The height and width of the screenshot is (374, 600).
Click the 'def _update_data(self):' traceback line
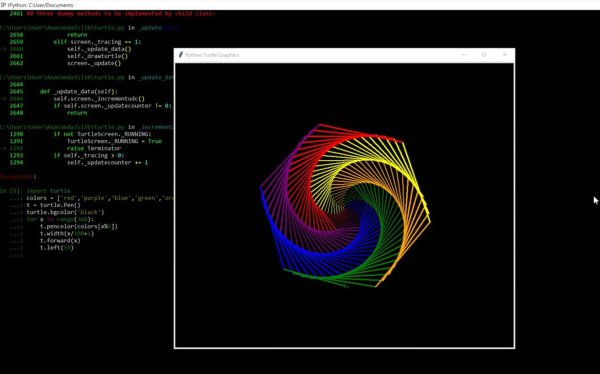78,91
